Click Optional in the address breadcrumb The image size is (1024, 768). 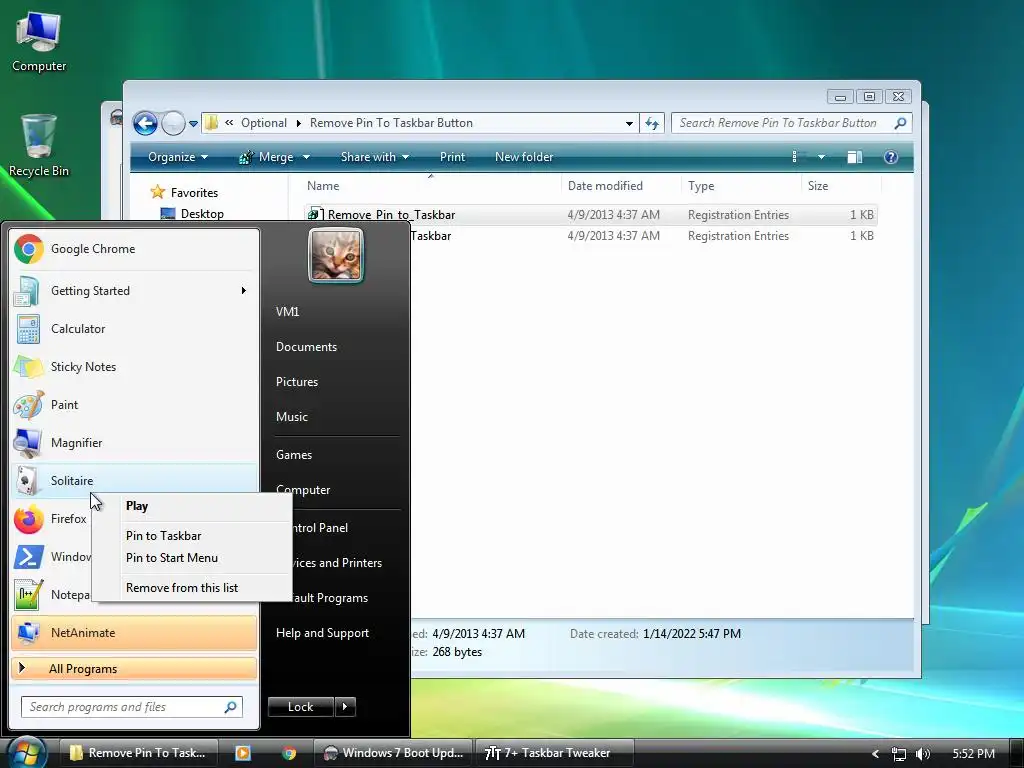(264, 123)
